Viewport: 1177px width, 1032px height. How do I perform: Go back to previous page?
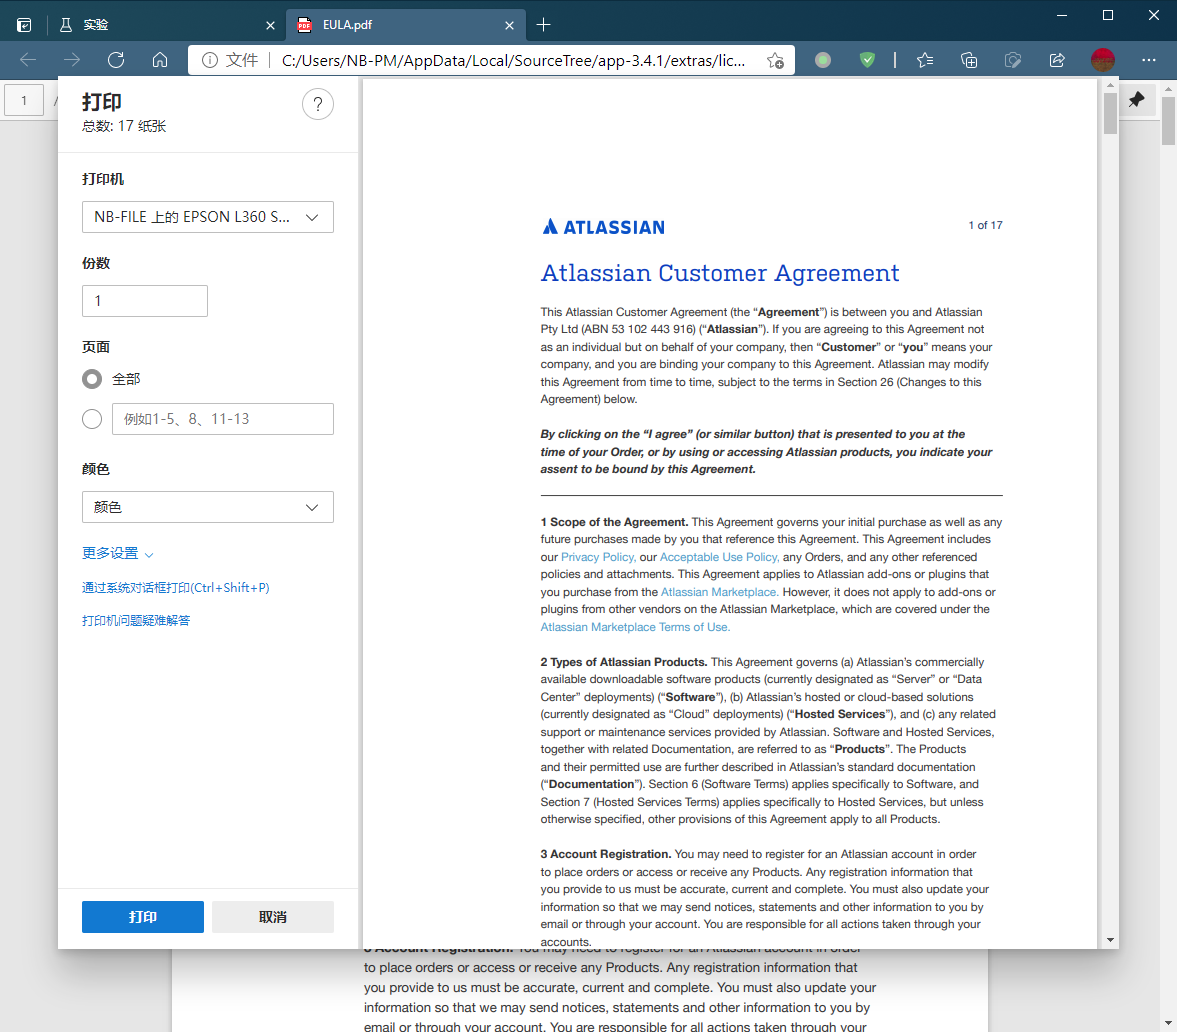tap(28, 60)
